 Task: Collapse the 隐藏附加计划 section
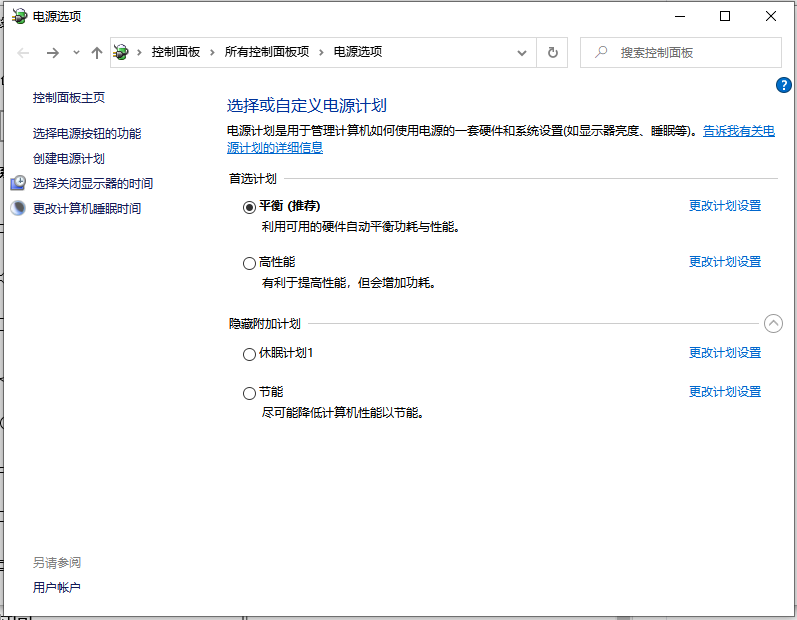click(x=773, y=323)
